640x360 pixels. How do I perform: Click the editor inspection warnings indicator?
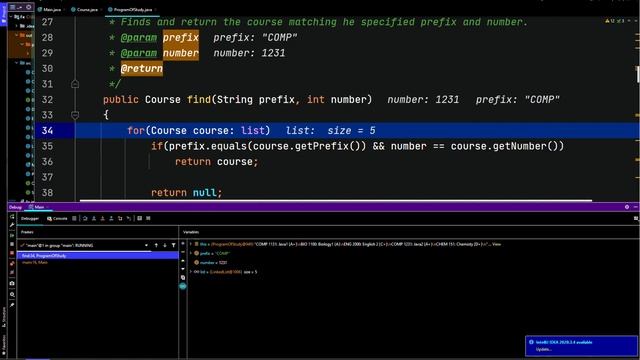click(x=615, y=20)
